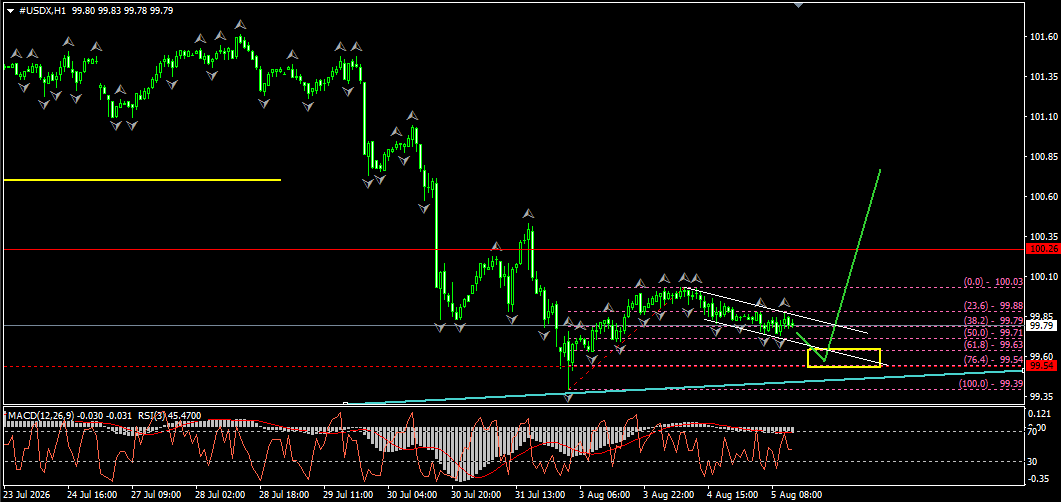This screenshot has height=502, width=1061.
Task: Click the 30 Jul 04:00 time label
Action: coord(410,495)
